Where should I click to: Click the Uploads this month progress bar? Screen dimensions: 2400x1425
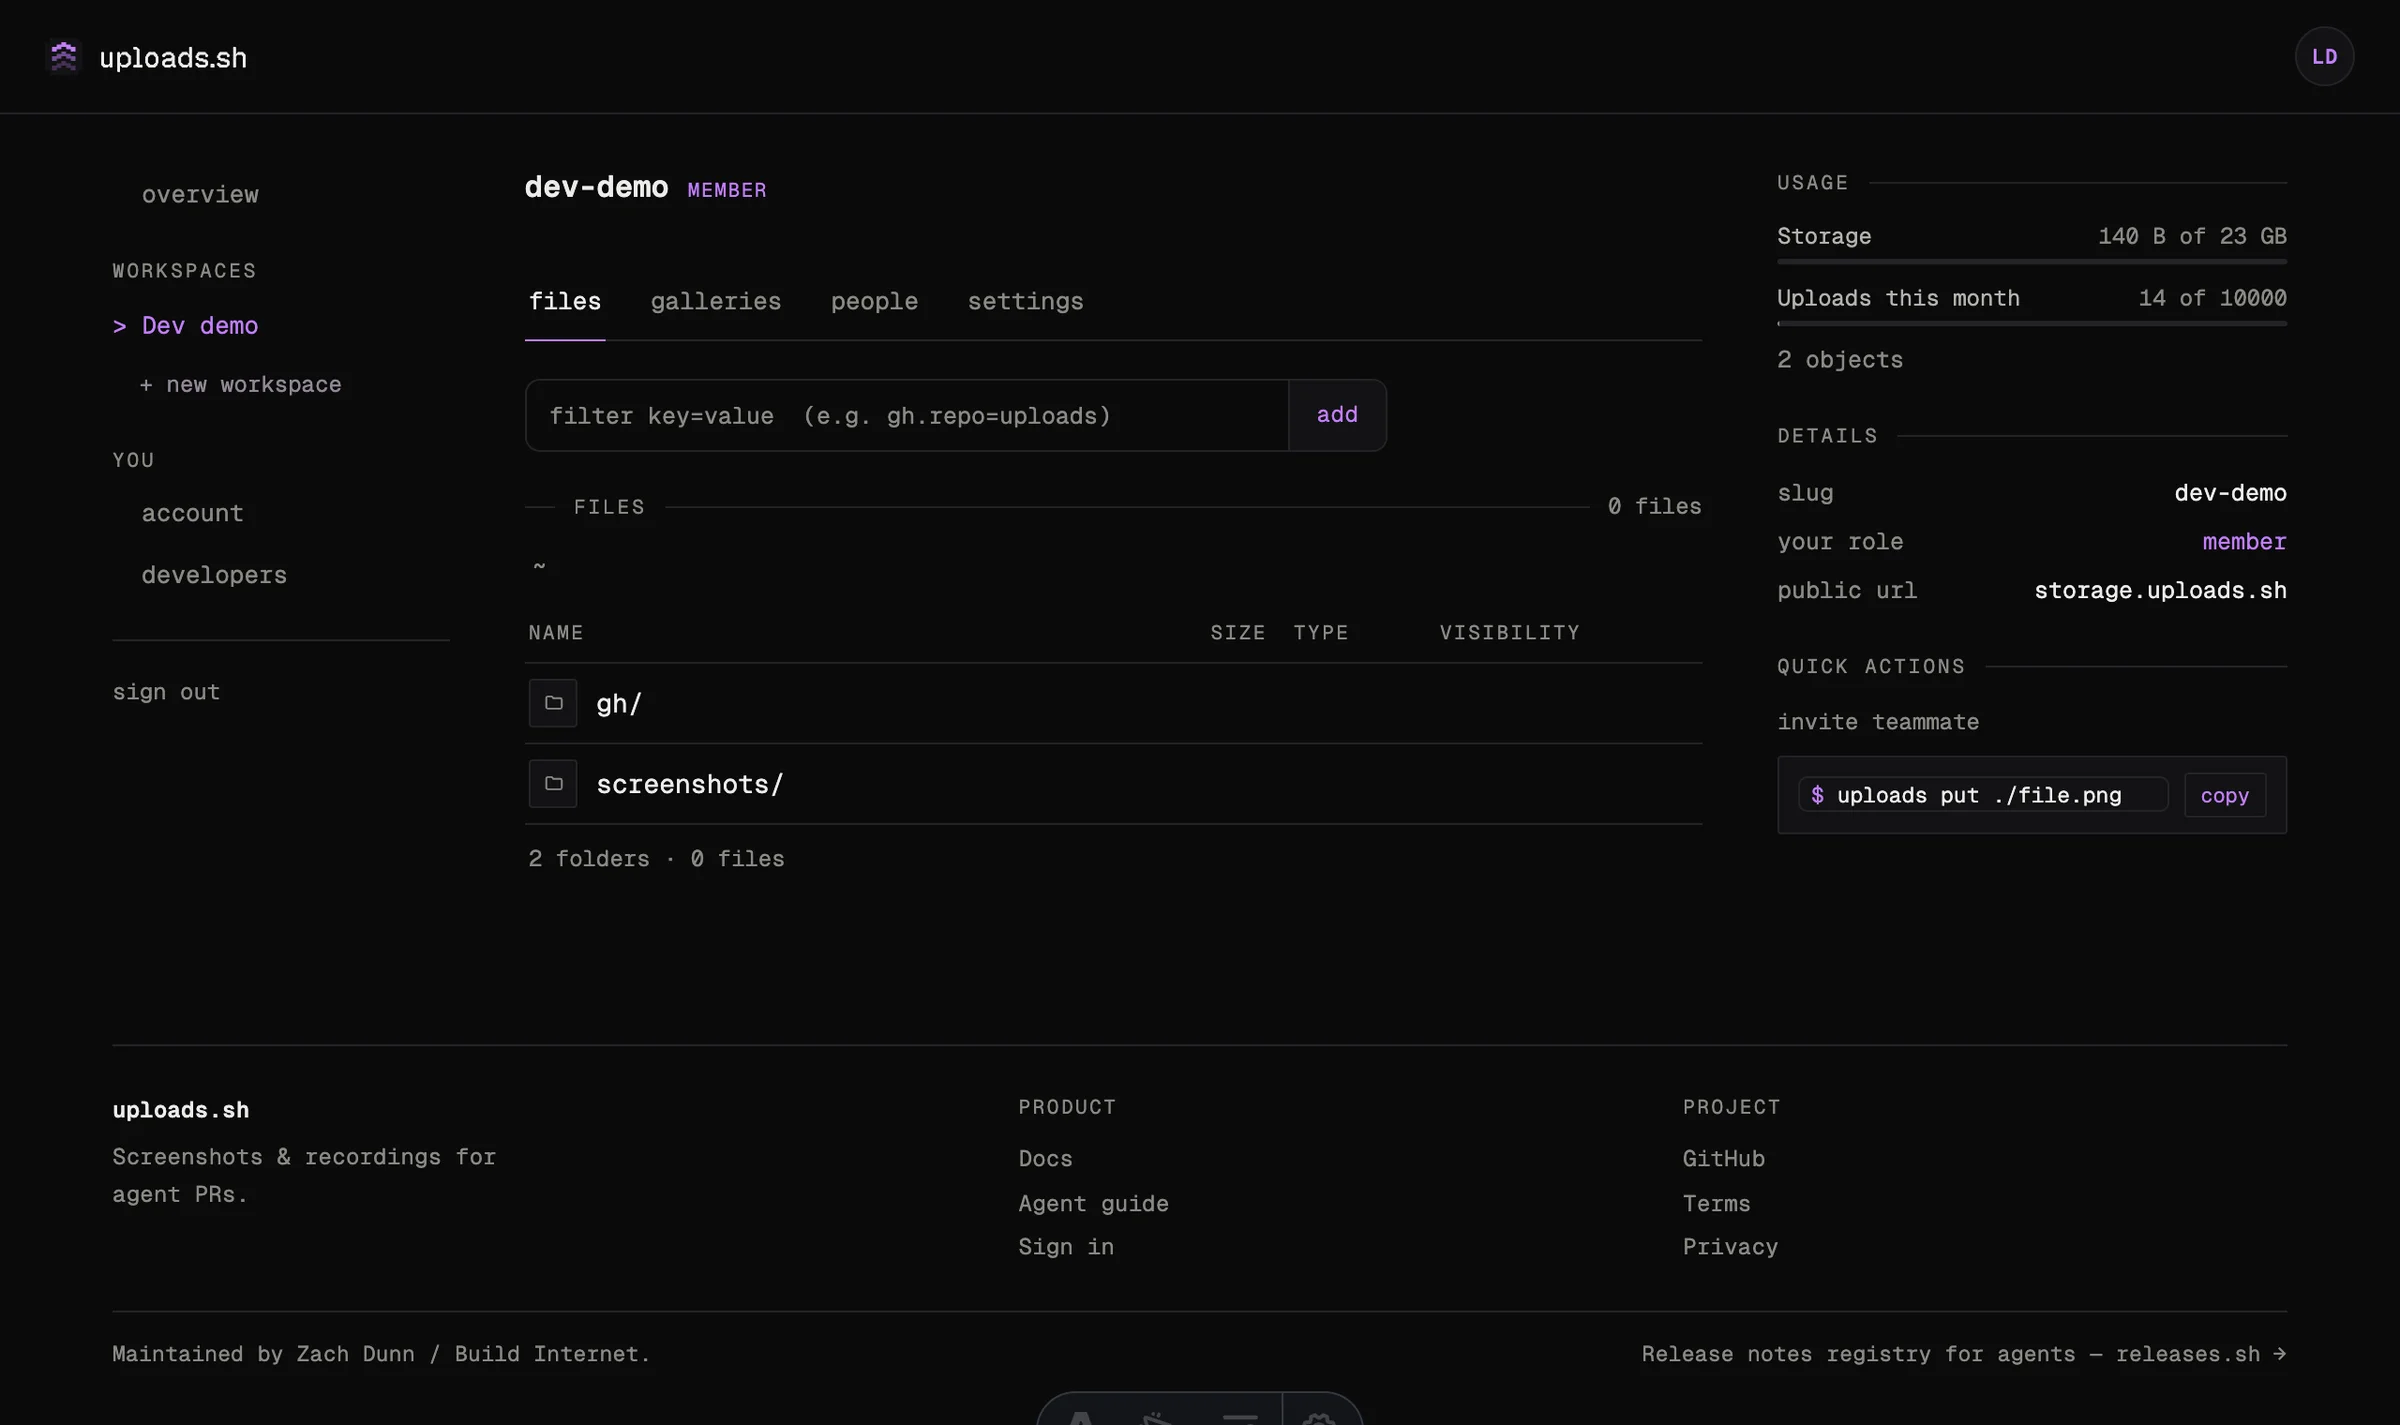tap(2032, 323)
